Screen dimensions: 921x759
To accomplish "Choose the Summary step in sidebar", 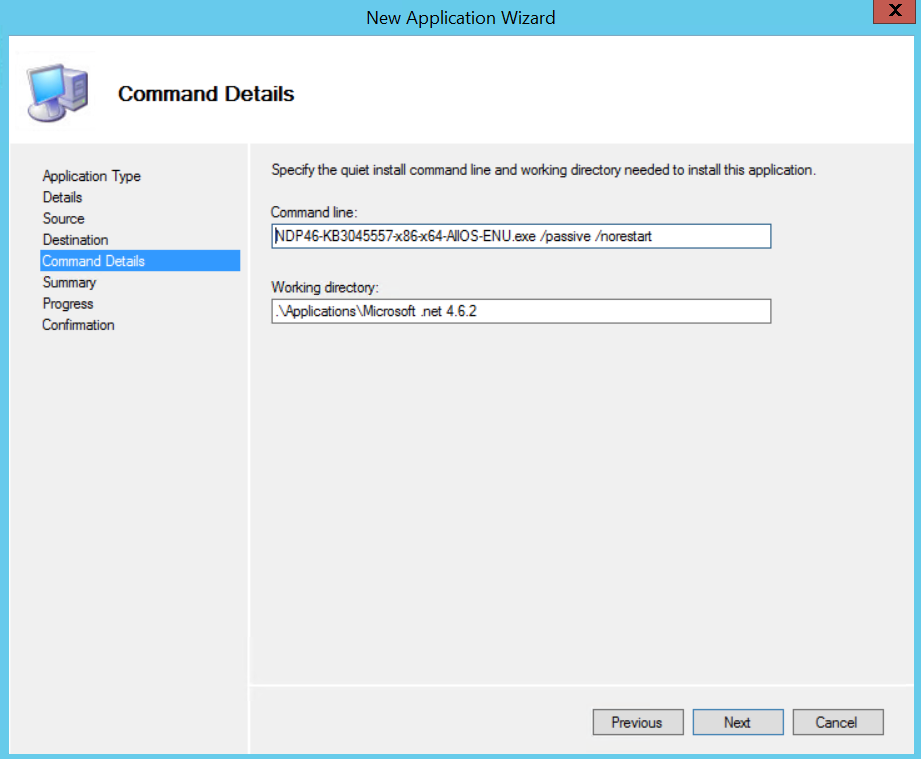I will [x=69, y=282].
